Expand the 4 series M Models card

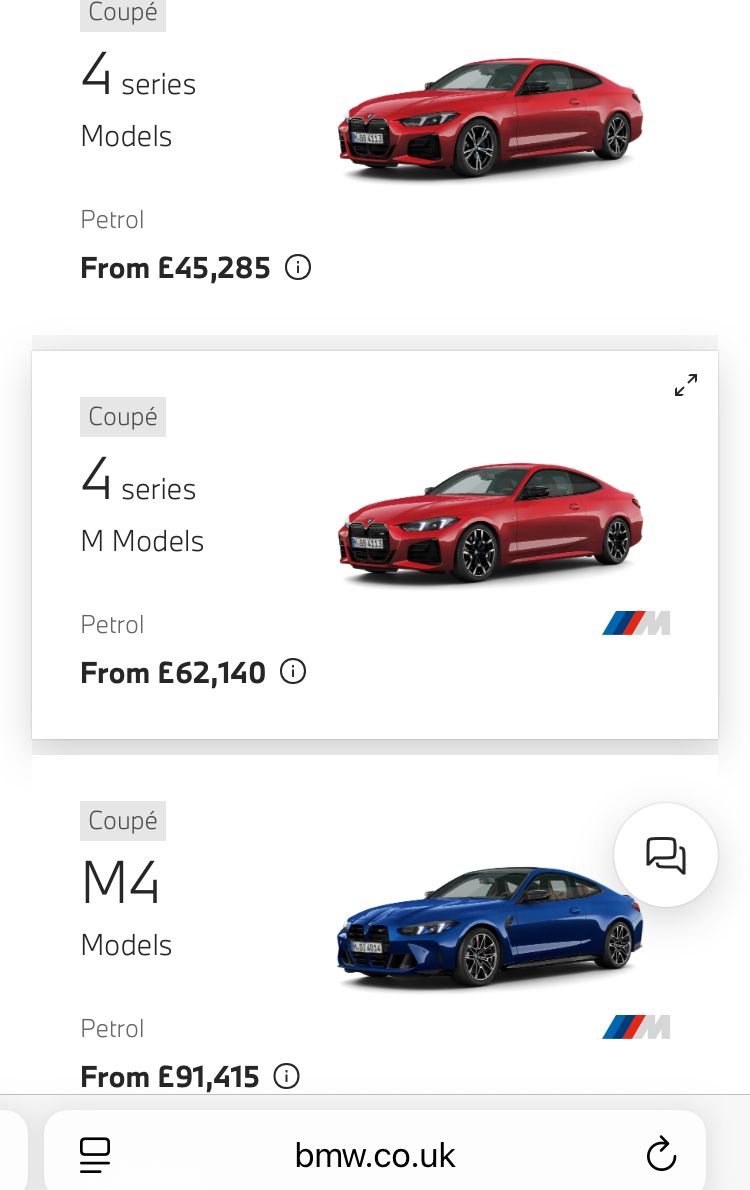click(x=686, y=385)
